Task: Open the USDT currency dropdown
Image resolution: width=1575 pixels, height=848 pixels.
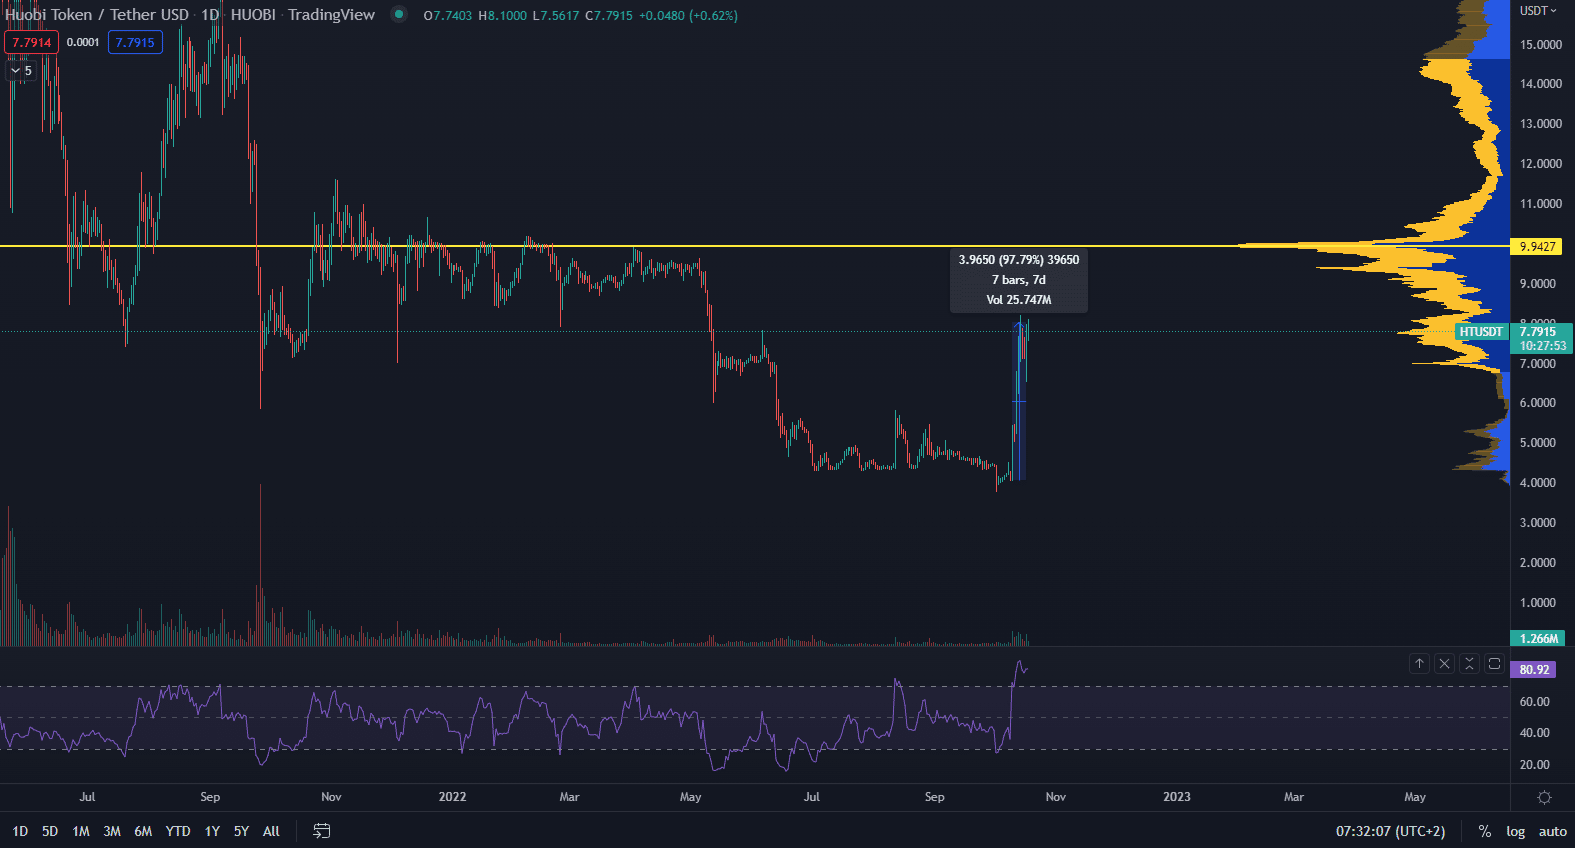Action: coord(1538,11)
